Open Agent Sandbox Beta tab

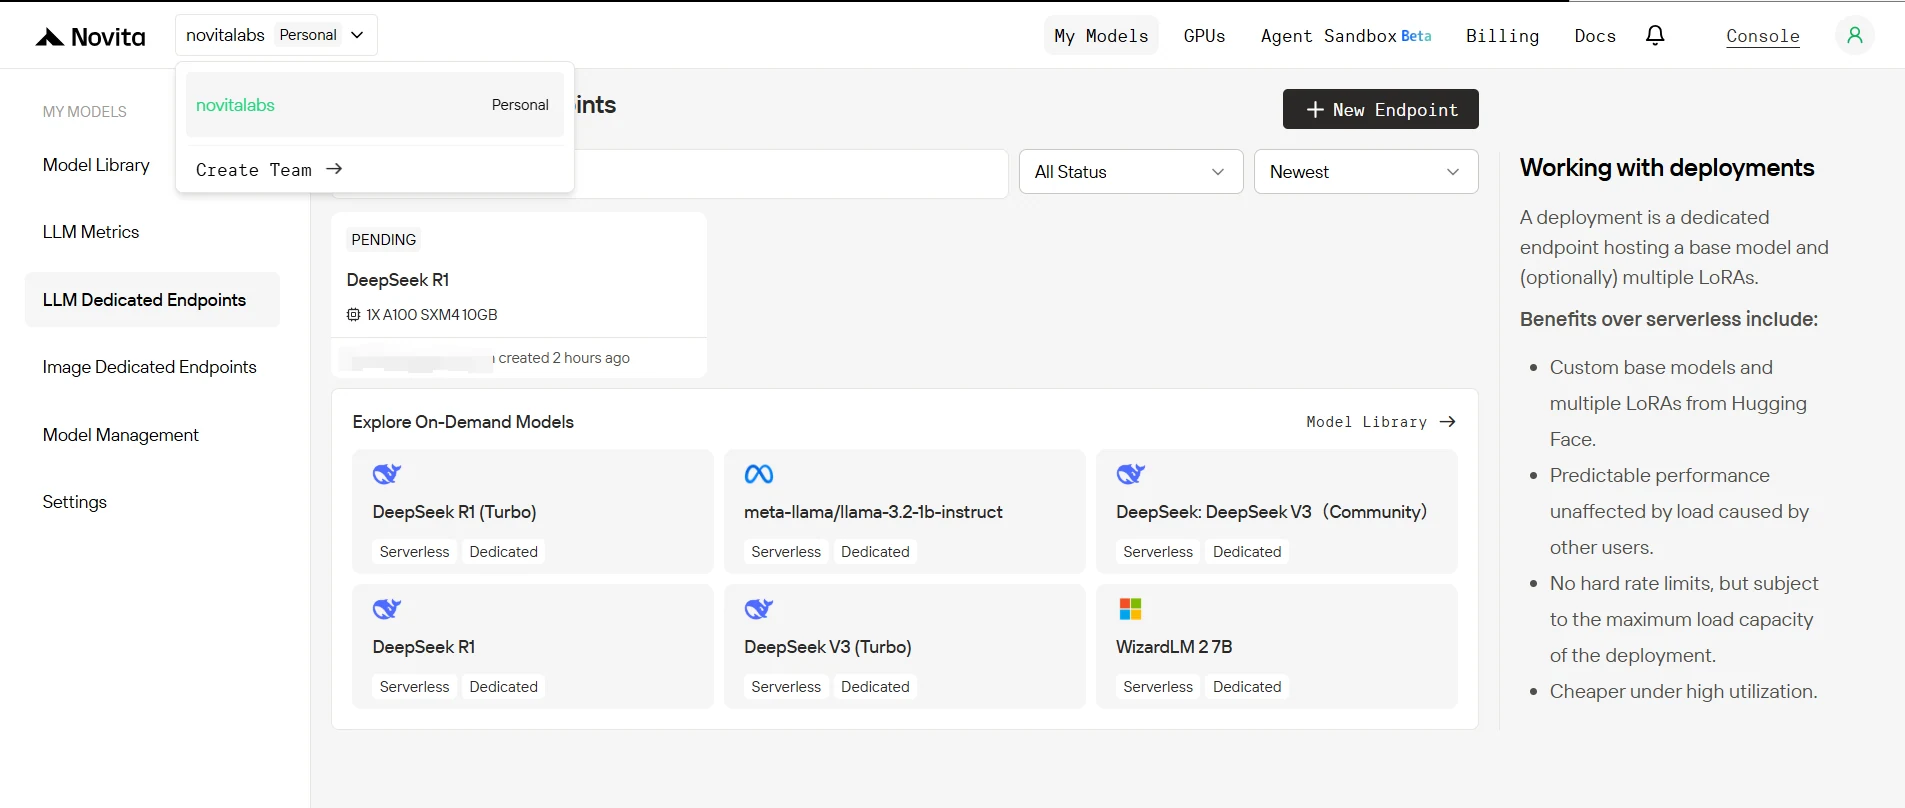(1346, 36)
